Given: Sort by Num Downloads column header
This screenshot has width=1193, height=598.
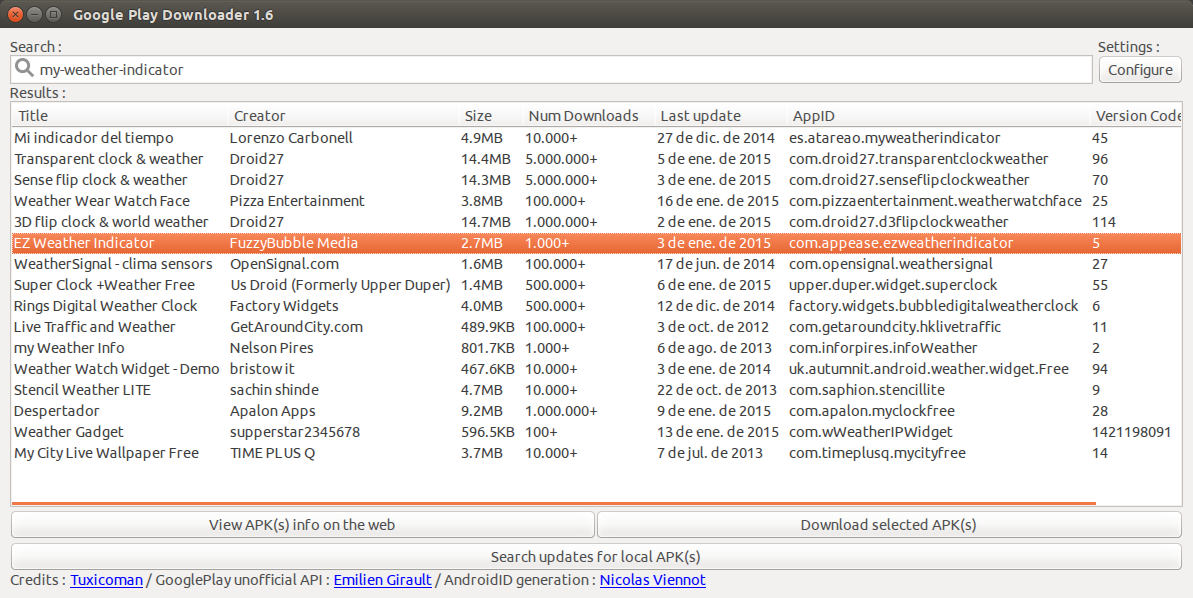Looking at the screenshot, I should 589,116.
